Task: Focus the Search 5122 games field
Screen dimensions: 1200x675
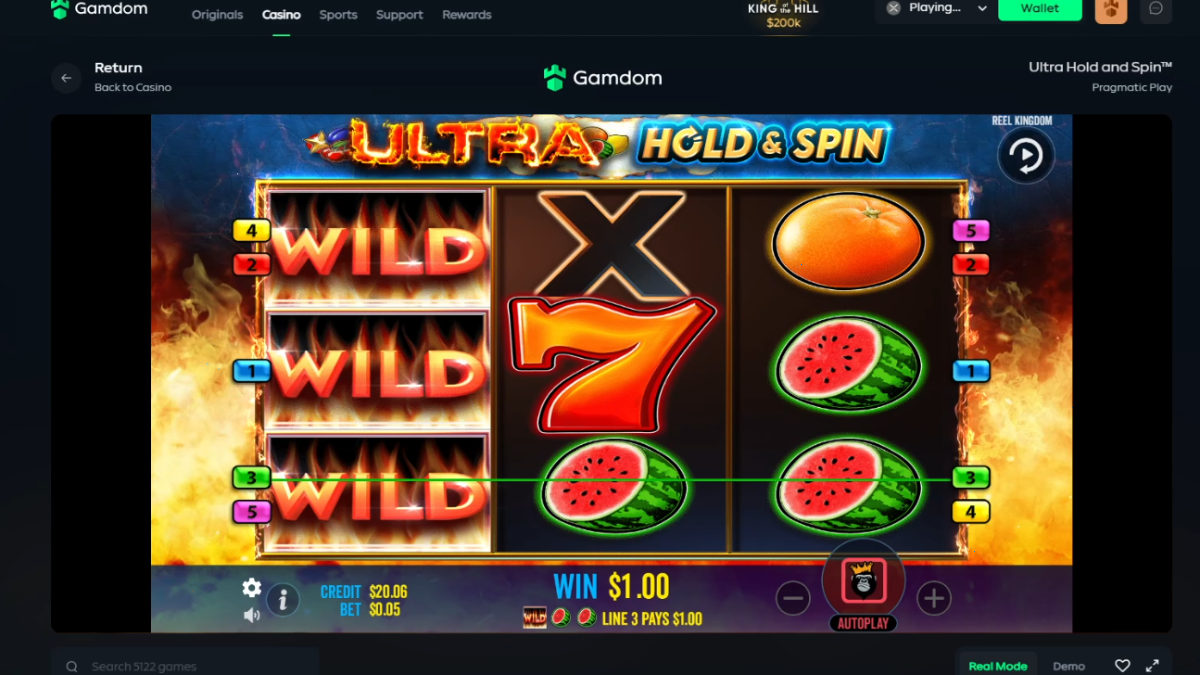Action: point(185,665)
